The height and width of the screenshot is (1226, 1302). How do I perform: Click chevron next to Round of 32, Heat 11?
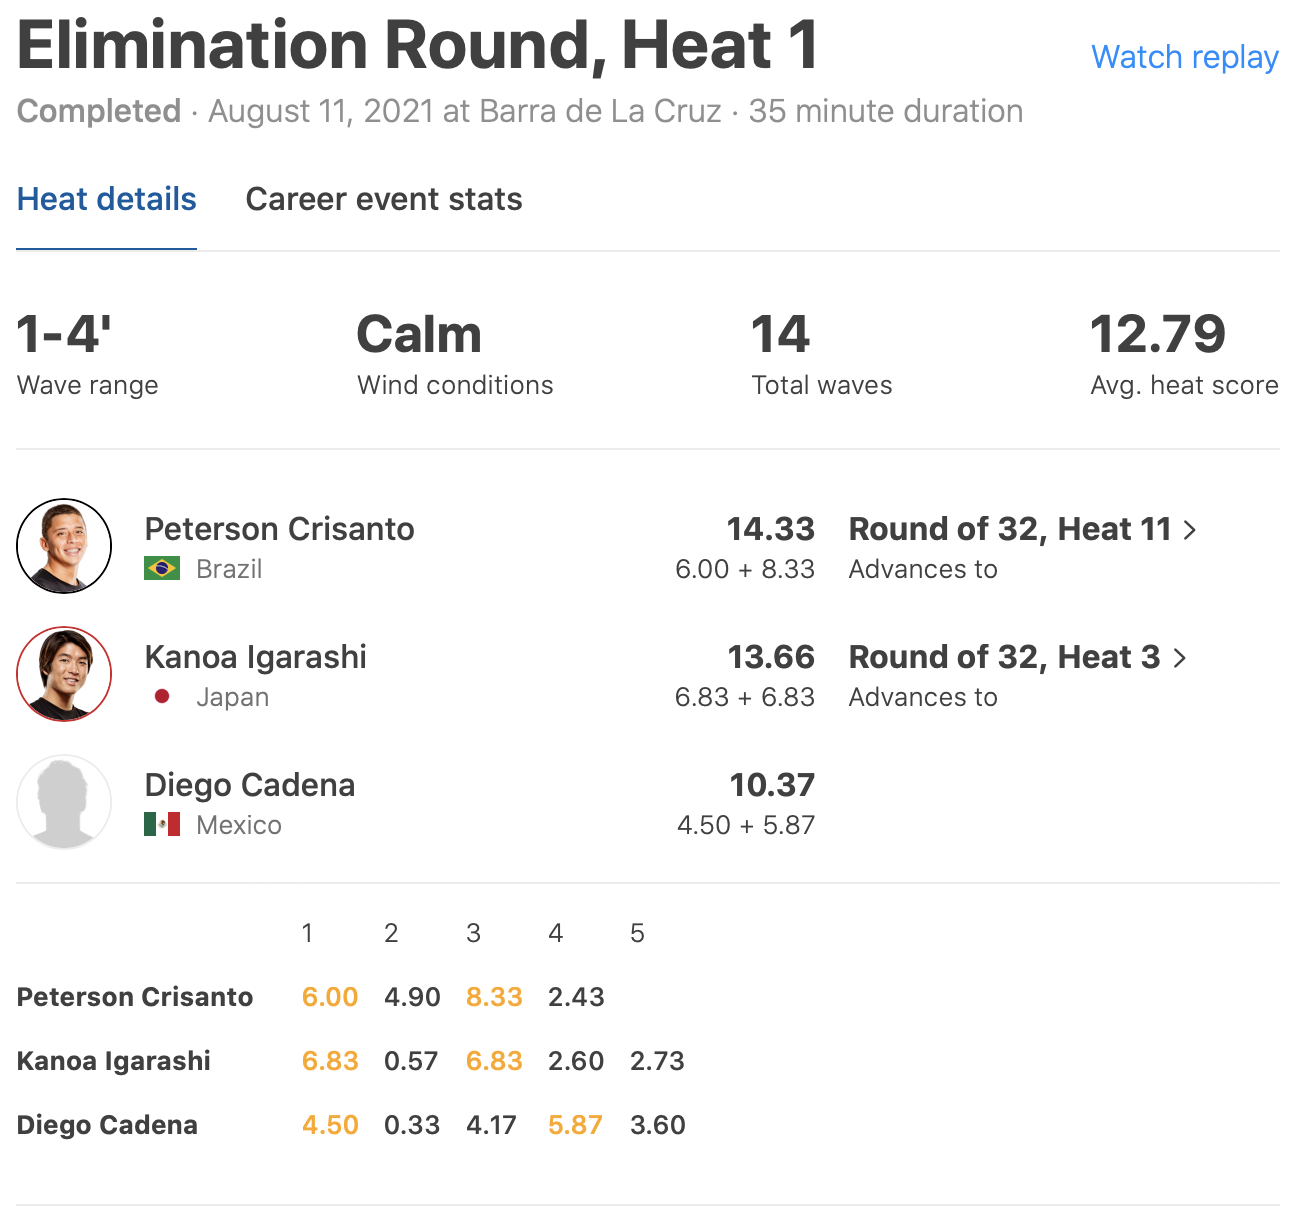click(x=1190, y=530)
